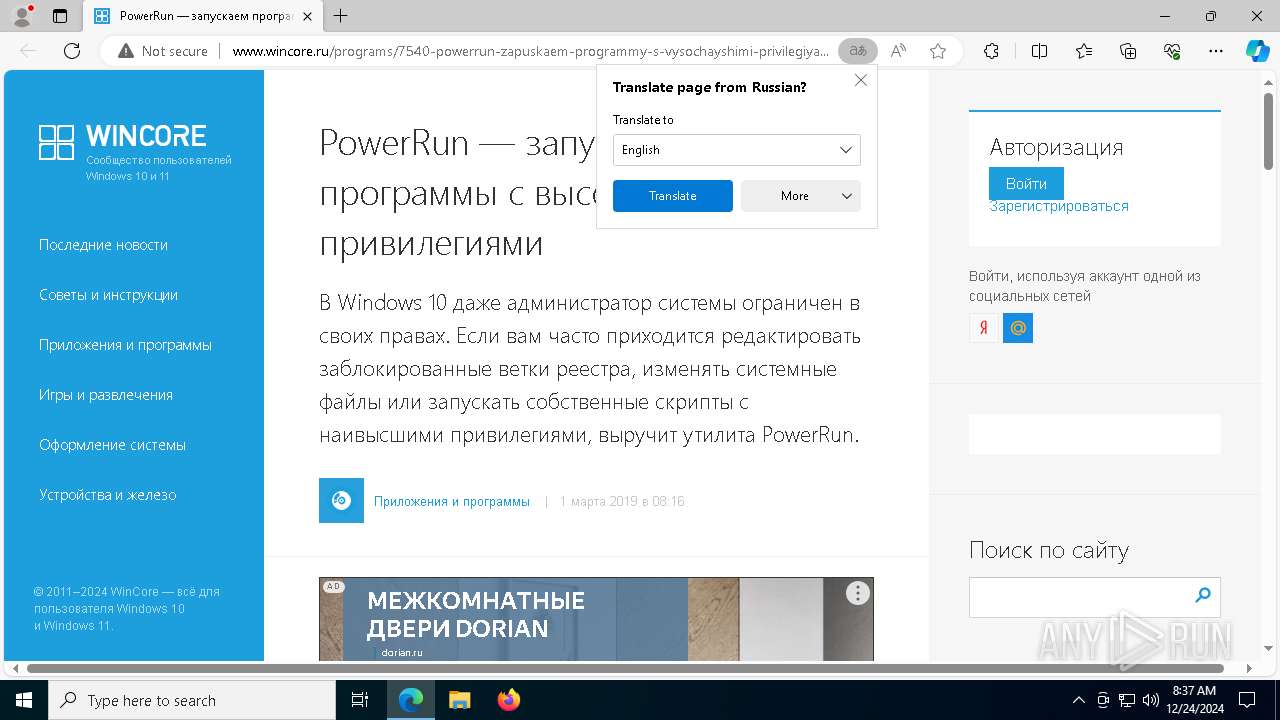This screenshot has height=720, width=1280.
Task: Open the Favorites list icon
Action: tap(1084, 51)
